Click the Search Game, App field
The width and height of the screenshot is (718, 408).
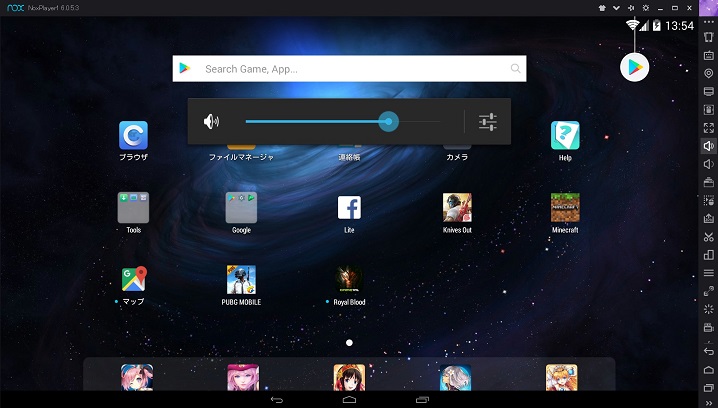[x=350, y=69]
